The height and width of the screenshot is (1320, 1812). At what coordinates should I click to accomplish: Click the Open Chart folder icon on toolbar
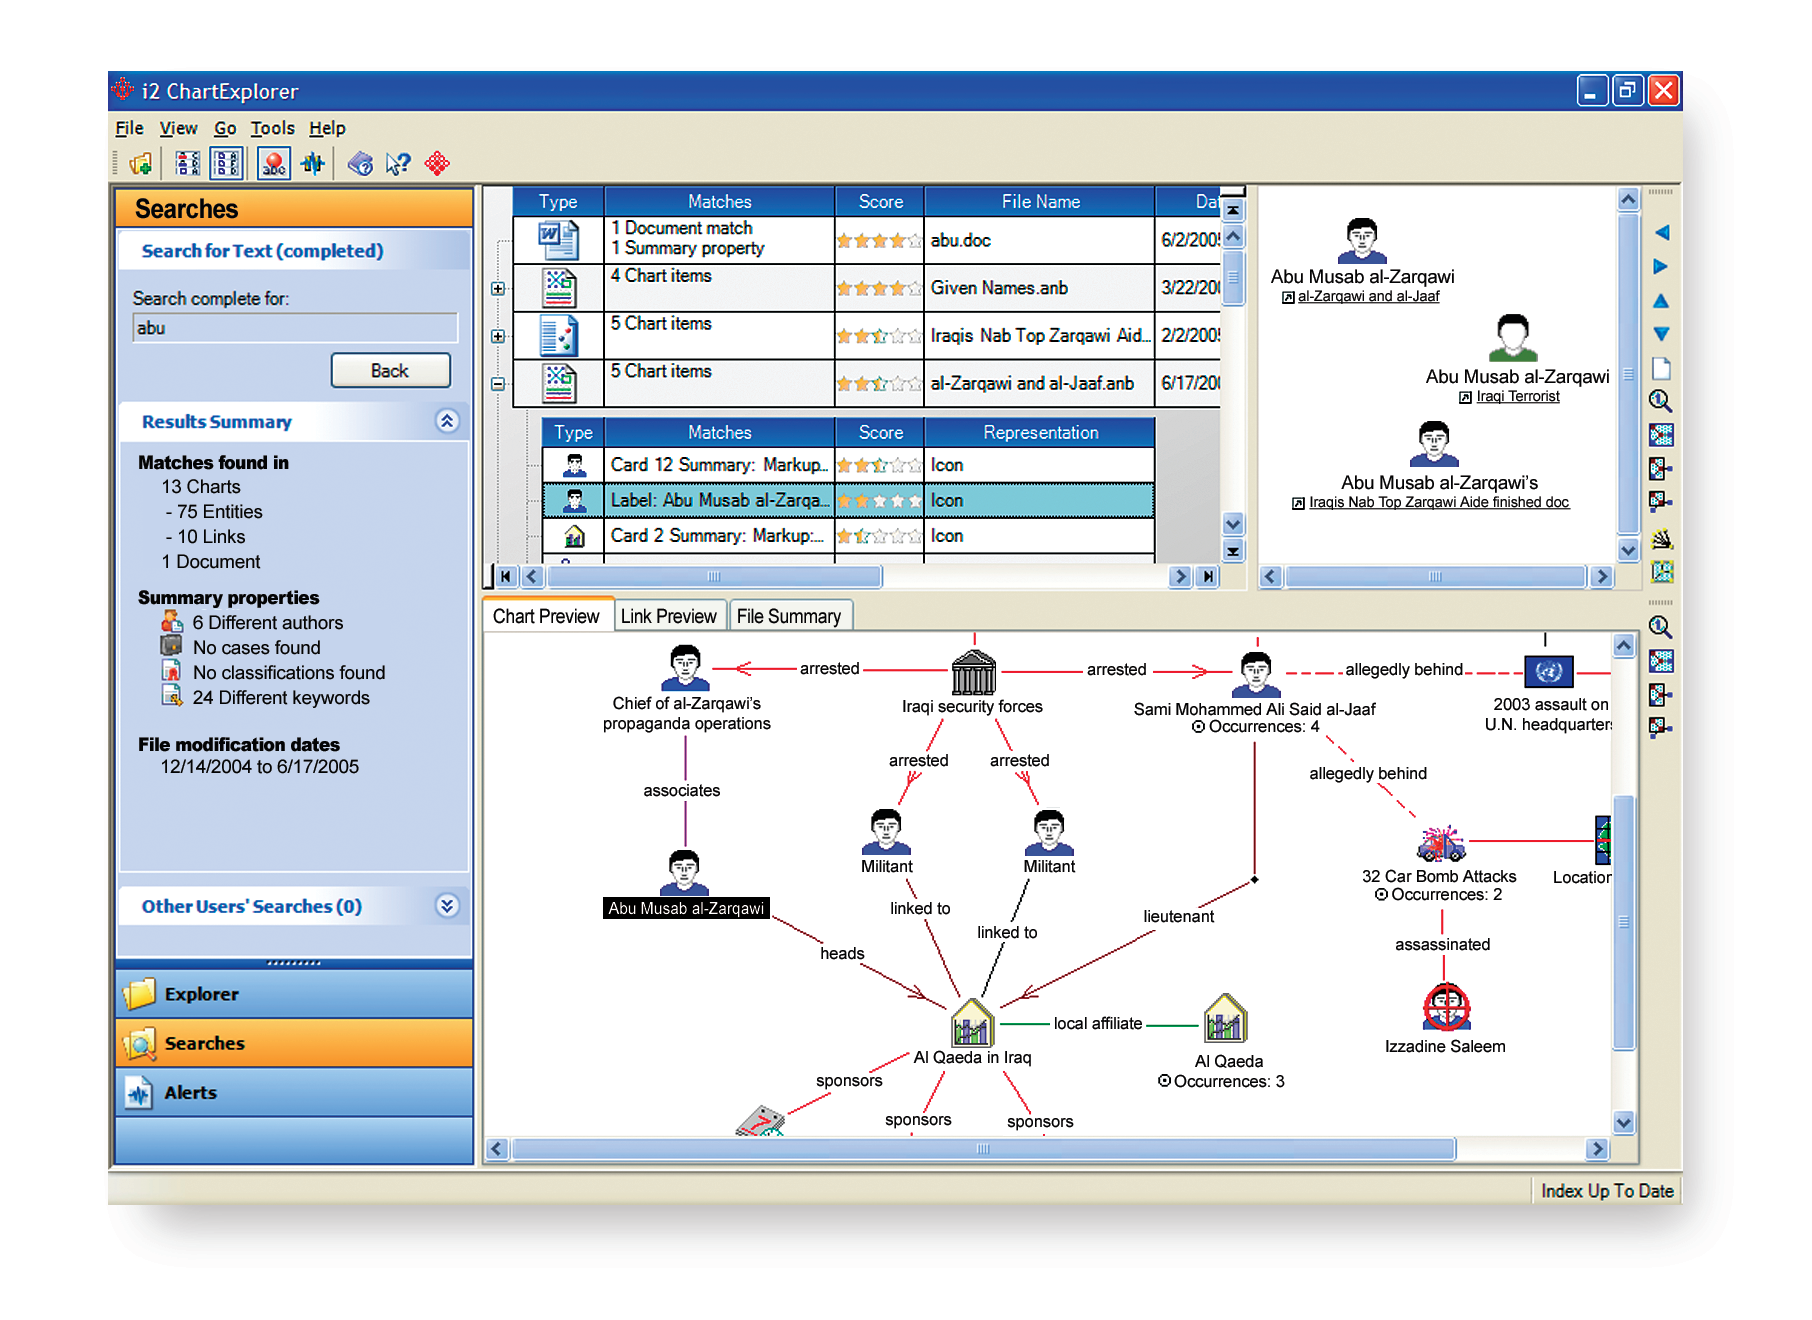(142, 162)
